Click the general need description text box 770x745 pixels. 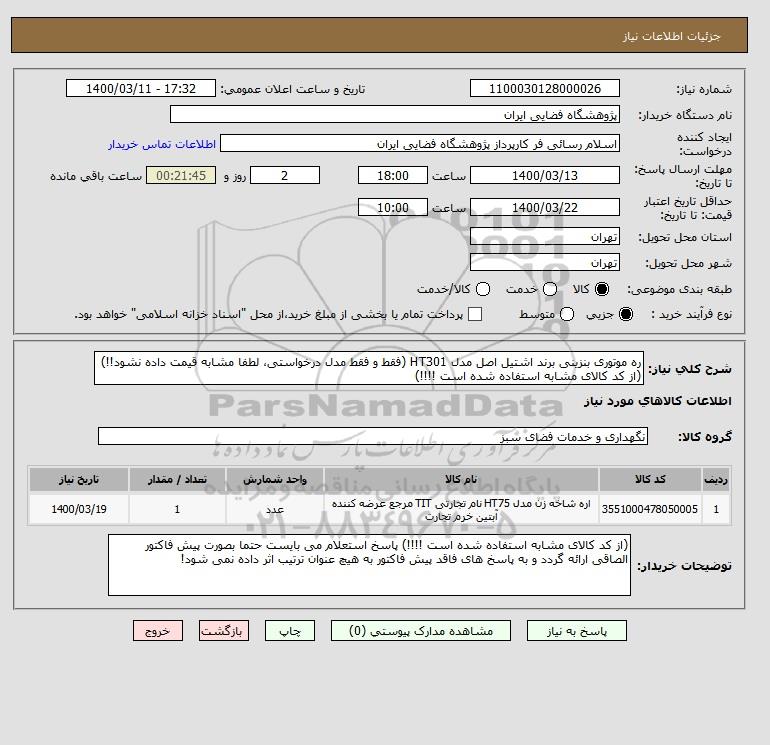pos(369,368)
